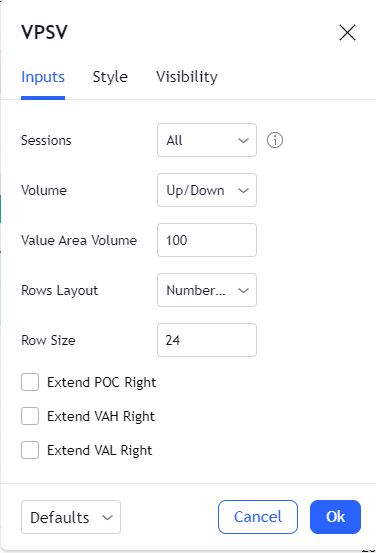The height and width of the screenshot is (553, 376).
Task: Click the Sessions info icon
Action: (x=275, y=140)
